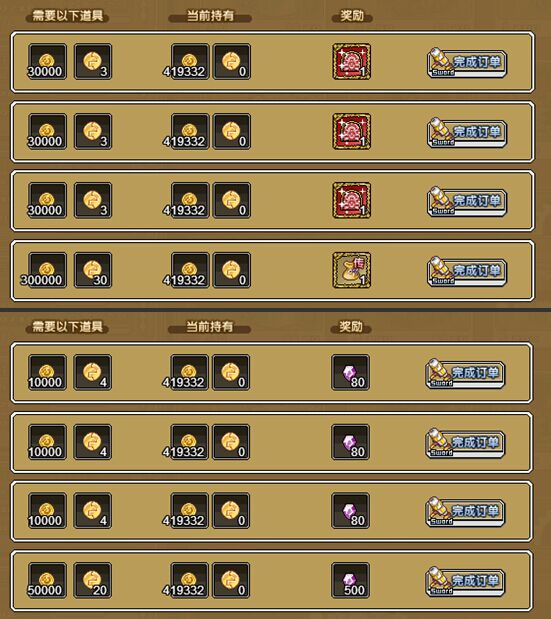The image size is (551, 619).
Task: Click the 300000 gold coin requirement icon
Action: pyautogui.click(x=47, y=270)
